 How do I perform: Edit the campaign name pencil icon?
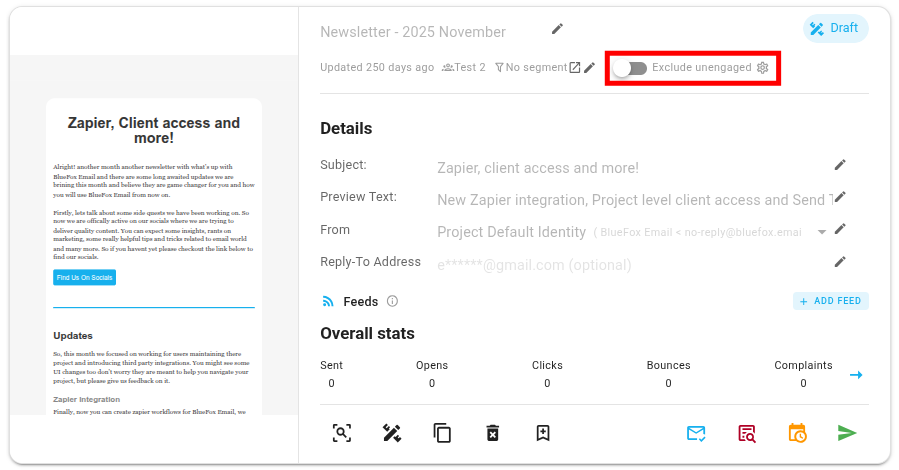557,29
